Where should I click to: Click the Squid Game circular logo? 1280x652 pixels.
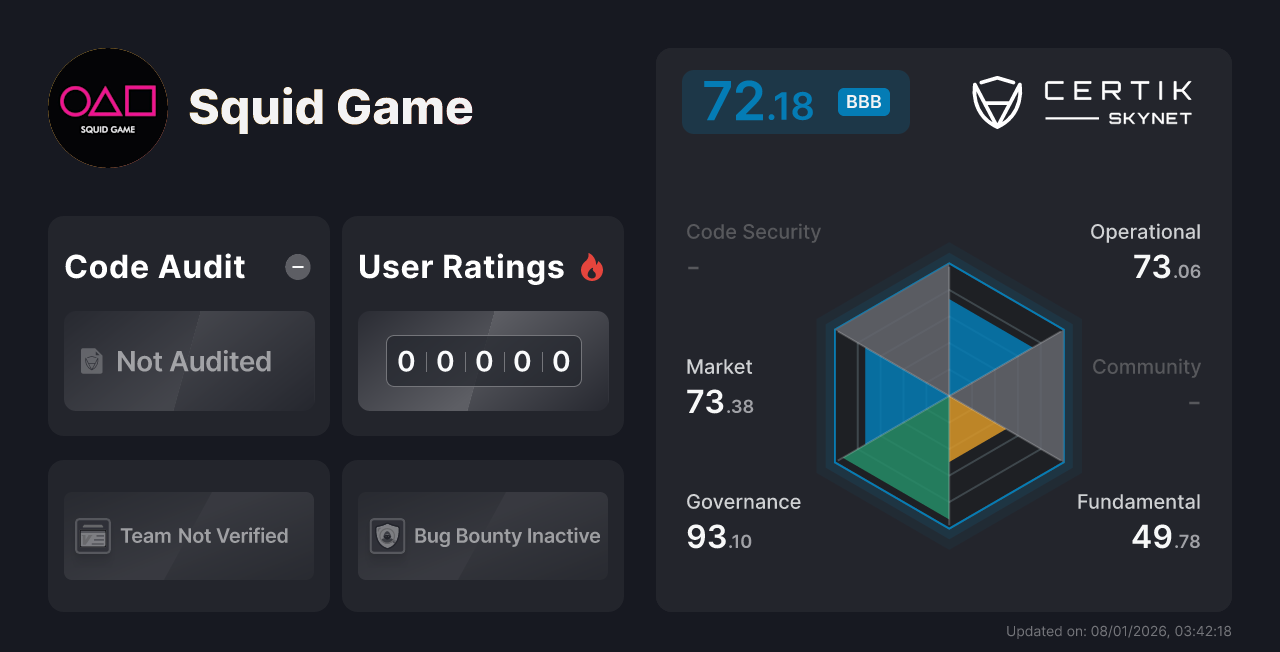[x=107, y=108]
